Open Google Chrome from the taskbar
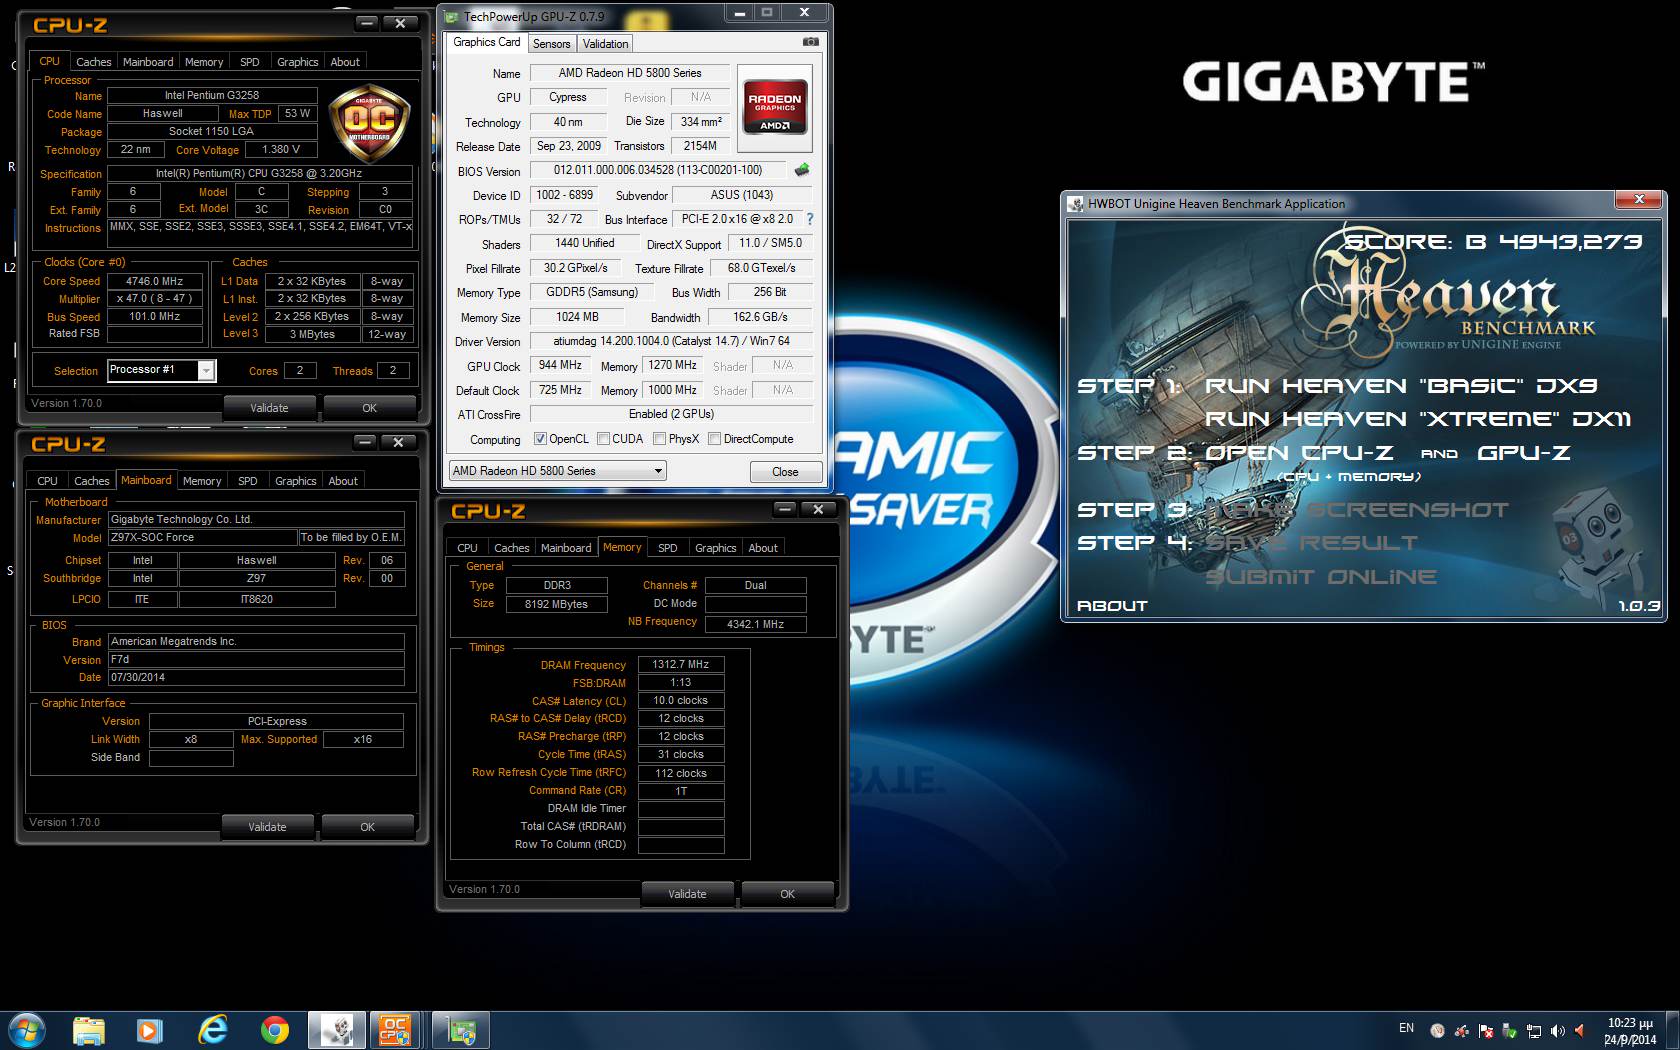The image size is (1680, 1050). 274,1029
